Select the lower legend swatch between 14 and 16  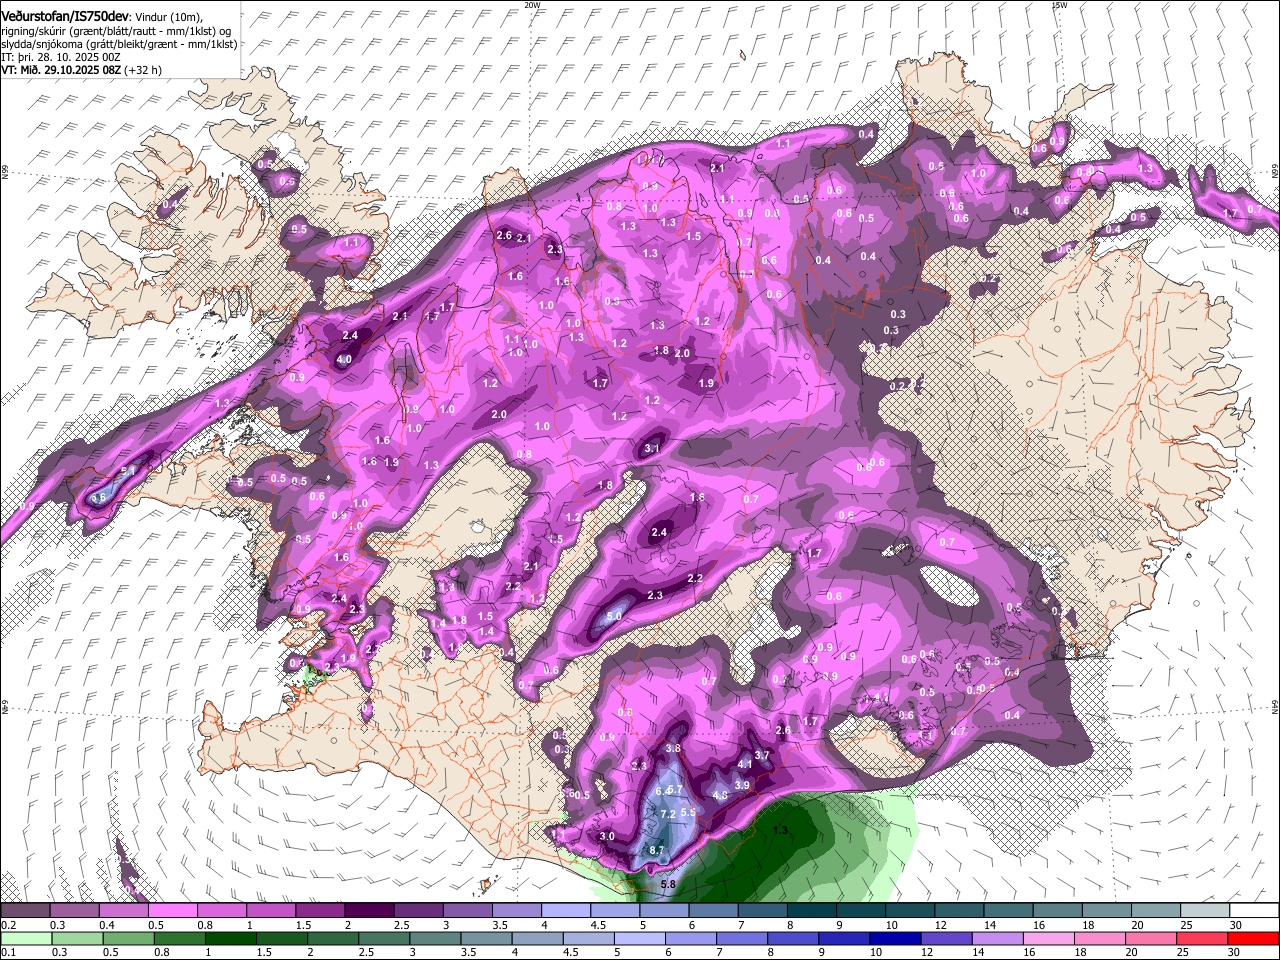[x=998, y=938]
